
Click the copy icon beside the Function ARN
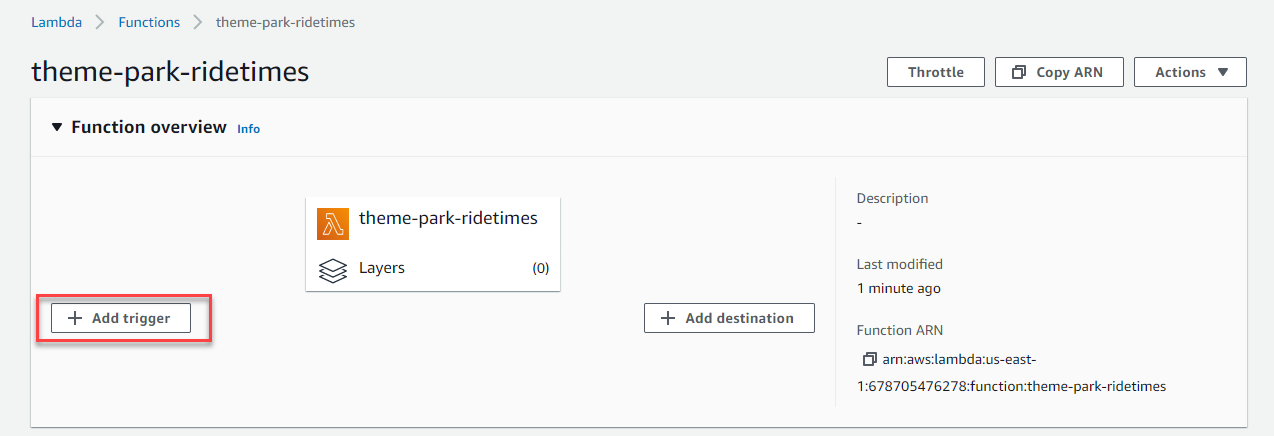coord(869,359)
